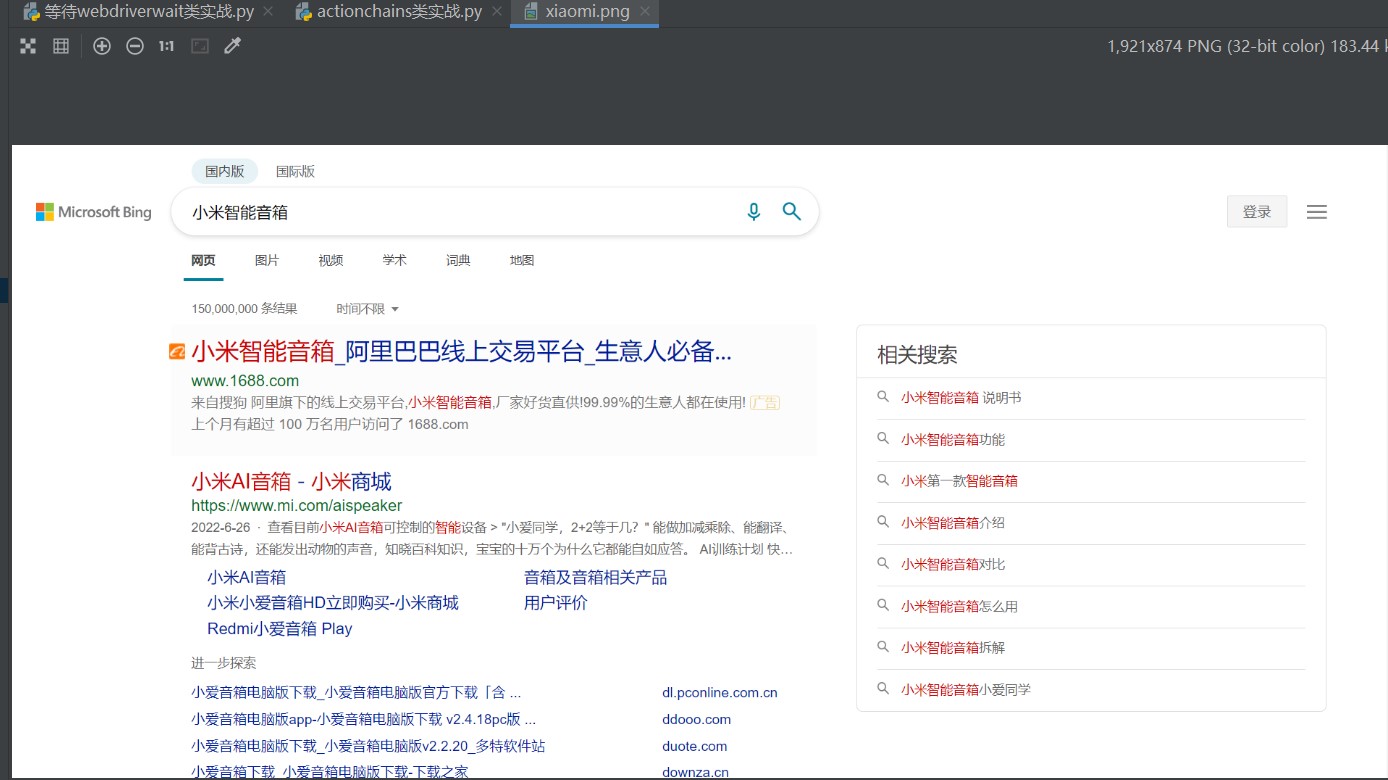Image resolution: width=1388 pixels, height=780 pixels.
Task: Open the 小米AI音箱 sitelink
Action: (247, 577)
